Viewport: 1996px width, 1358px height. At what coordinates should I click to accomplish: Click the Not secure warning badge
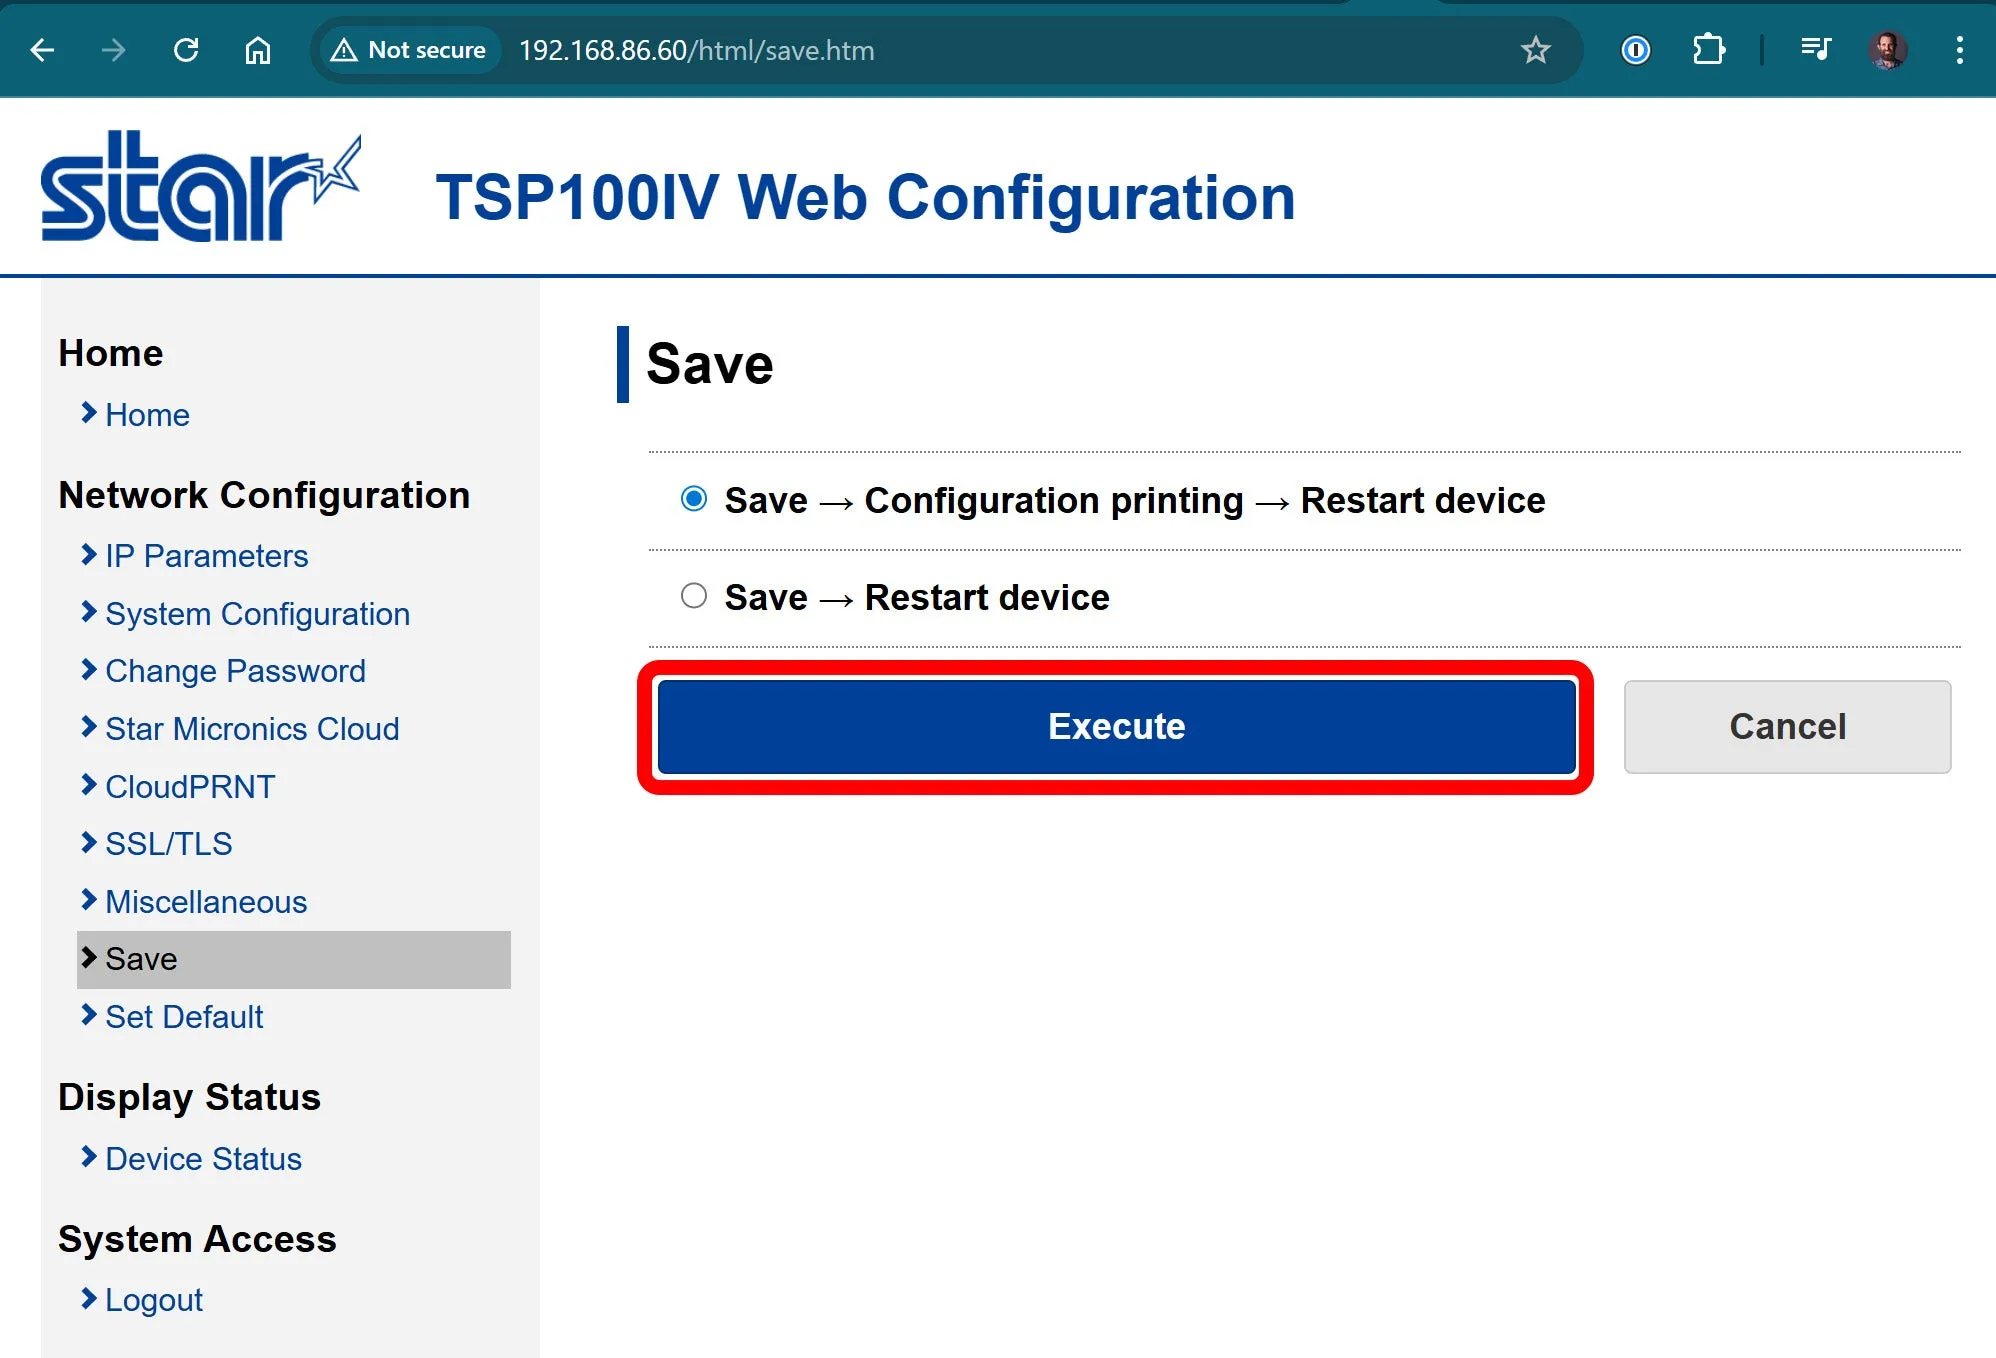point(408,50)
